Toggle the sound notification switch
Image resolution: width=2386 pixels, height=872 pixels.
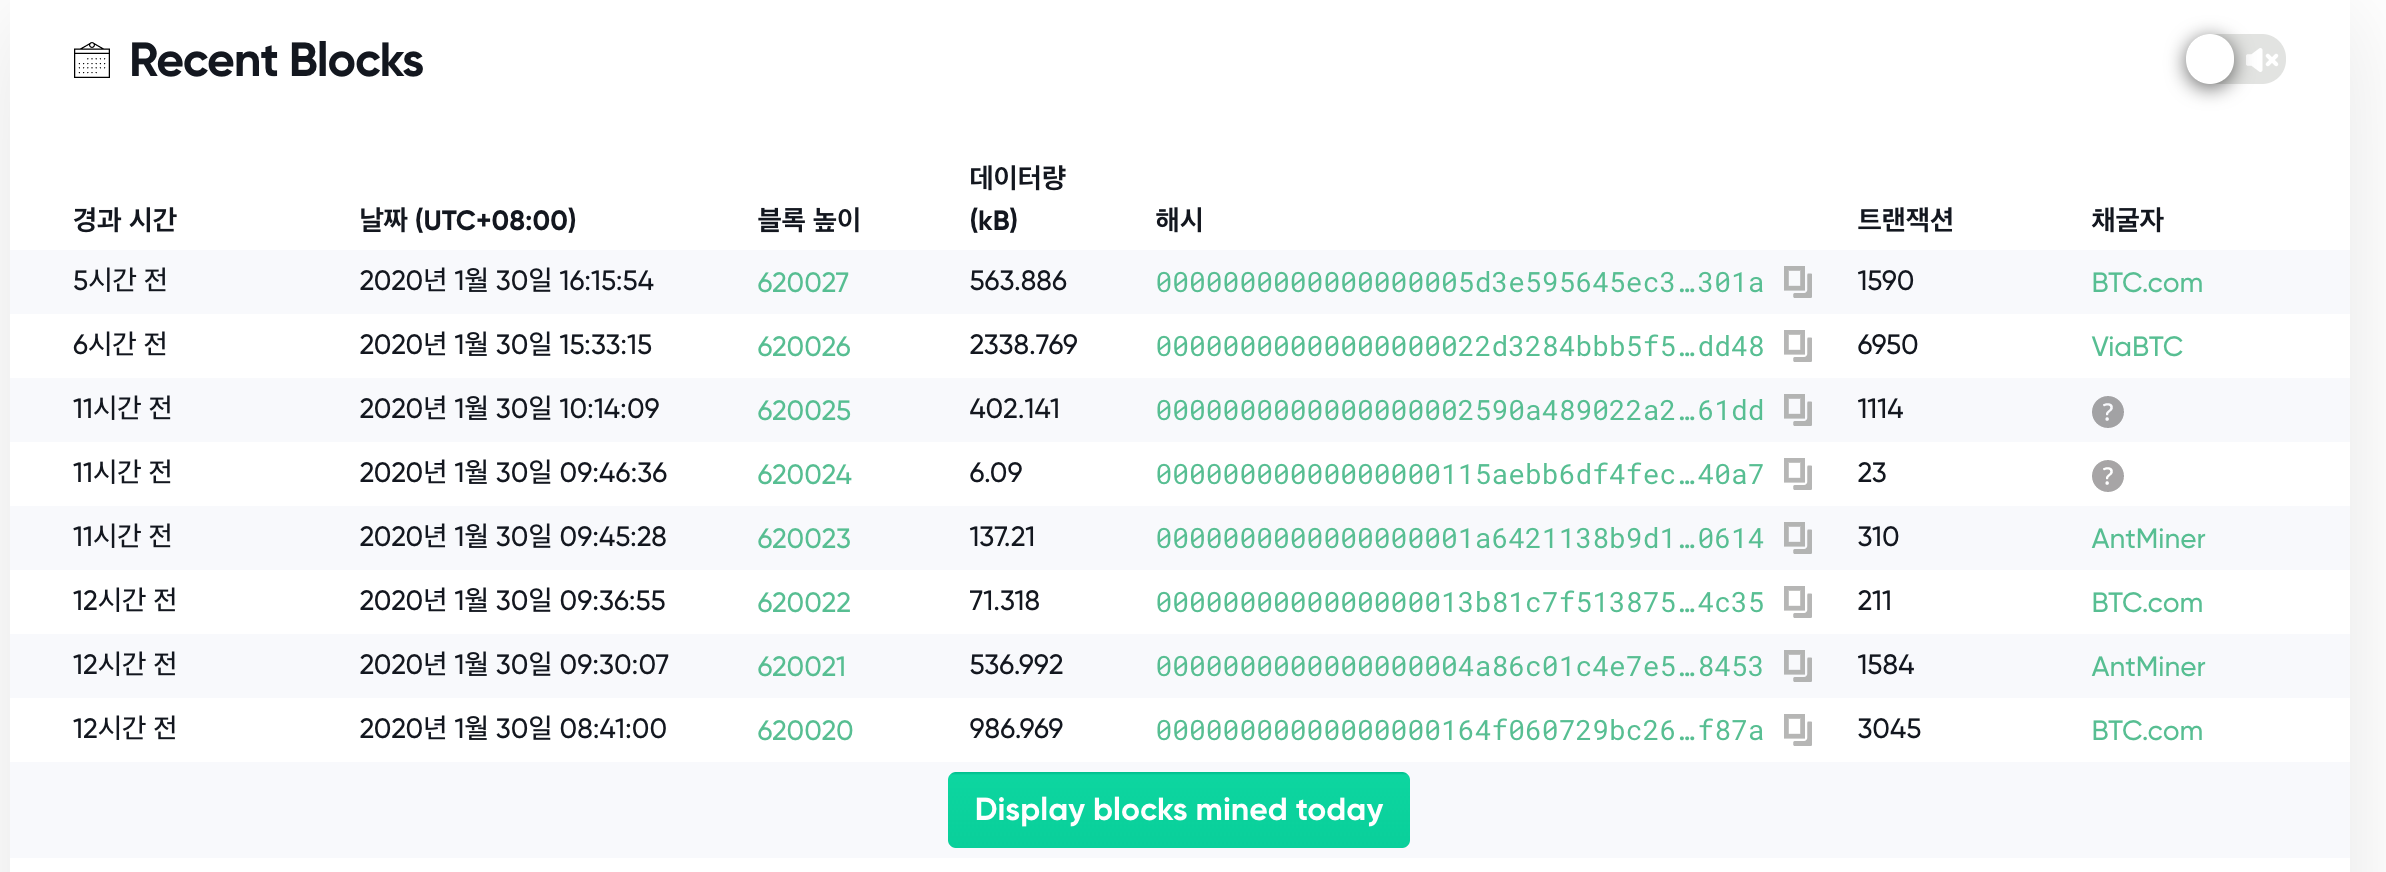tap(2234, 60)
